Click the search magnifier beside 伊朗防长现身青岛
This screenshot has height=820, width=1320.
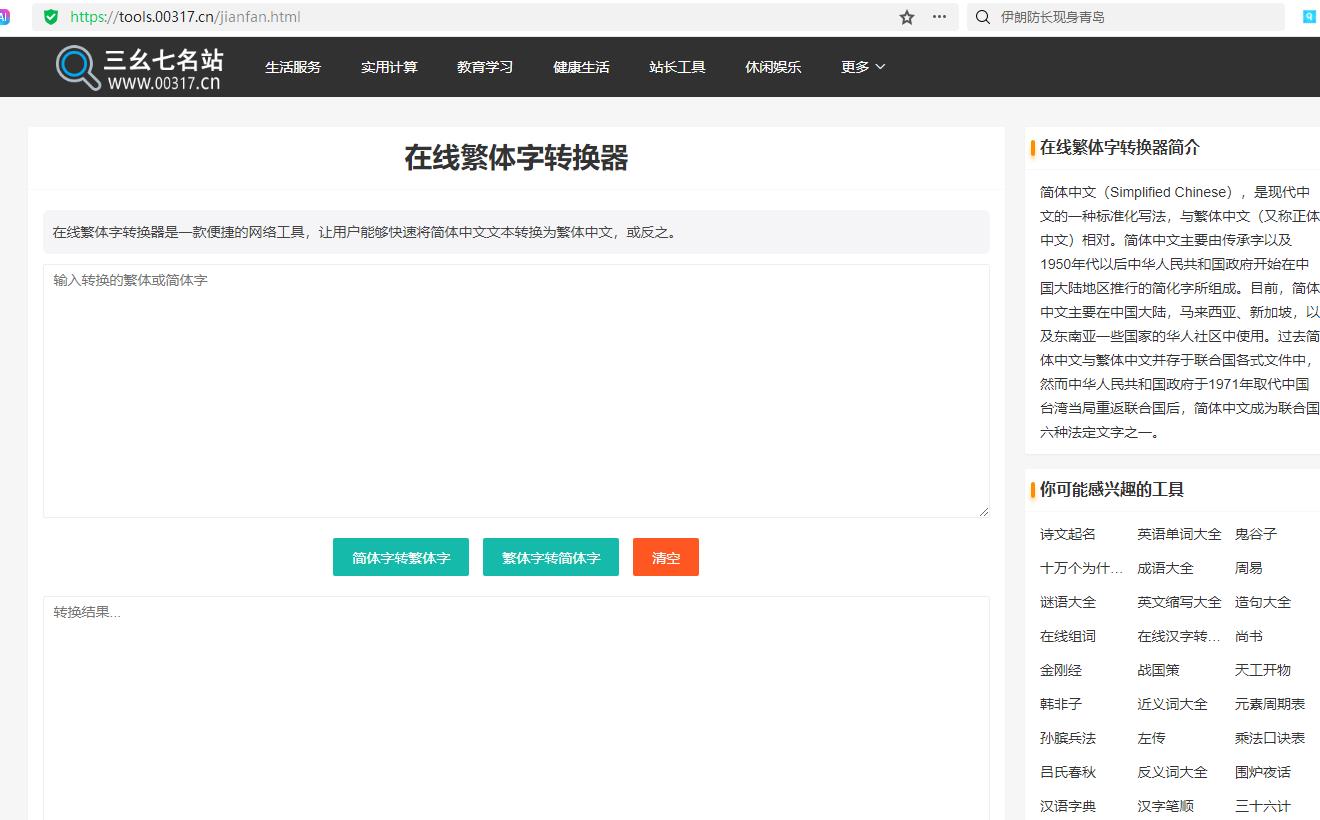(x=981, y=17)
